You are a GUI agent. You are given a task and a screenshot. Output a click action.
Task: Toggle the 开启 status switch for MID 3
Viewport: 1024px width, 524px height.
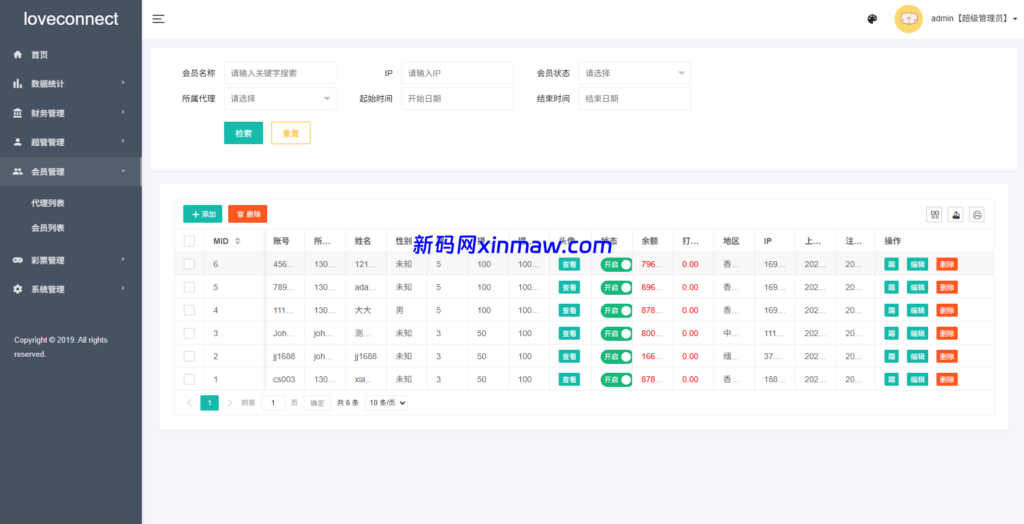pos(616,333)
